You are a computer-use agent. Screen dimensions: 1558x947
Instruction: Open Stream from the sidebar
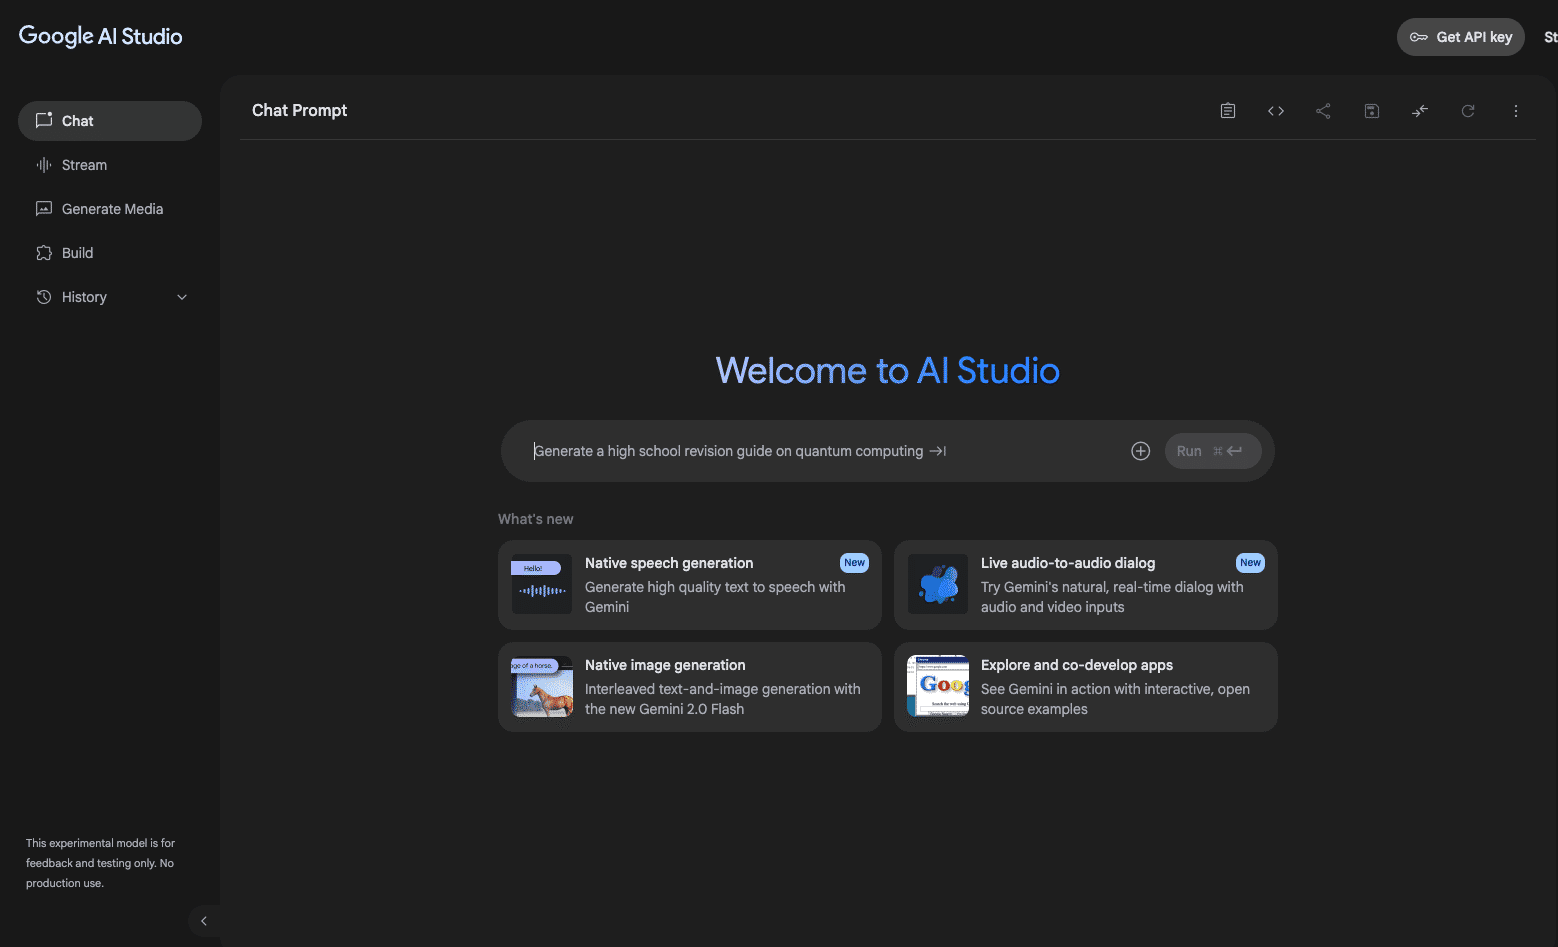coord(84,165)
